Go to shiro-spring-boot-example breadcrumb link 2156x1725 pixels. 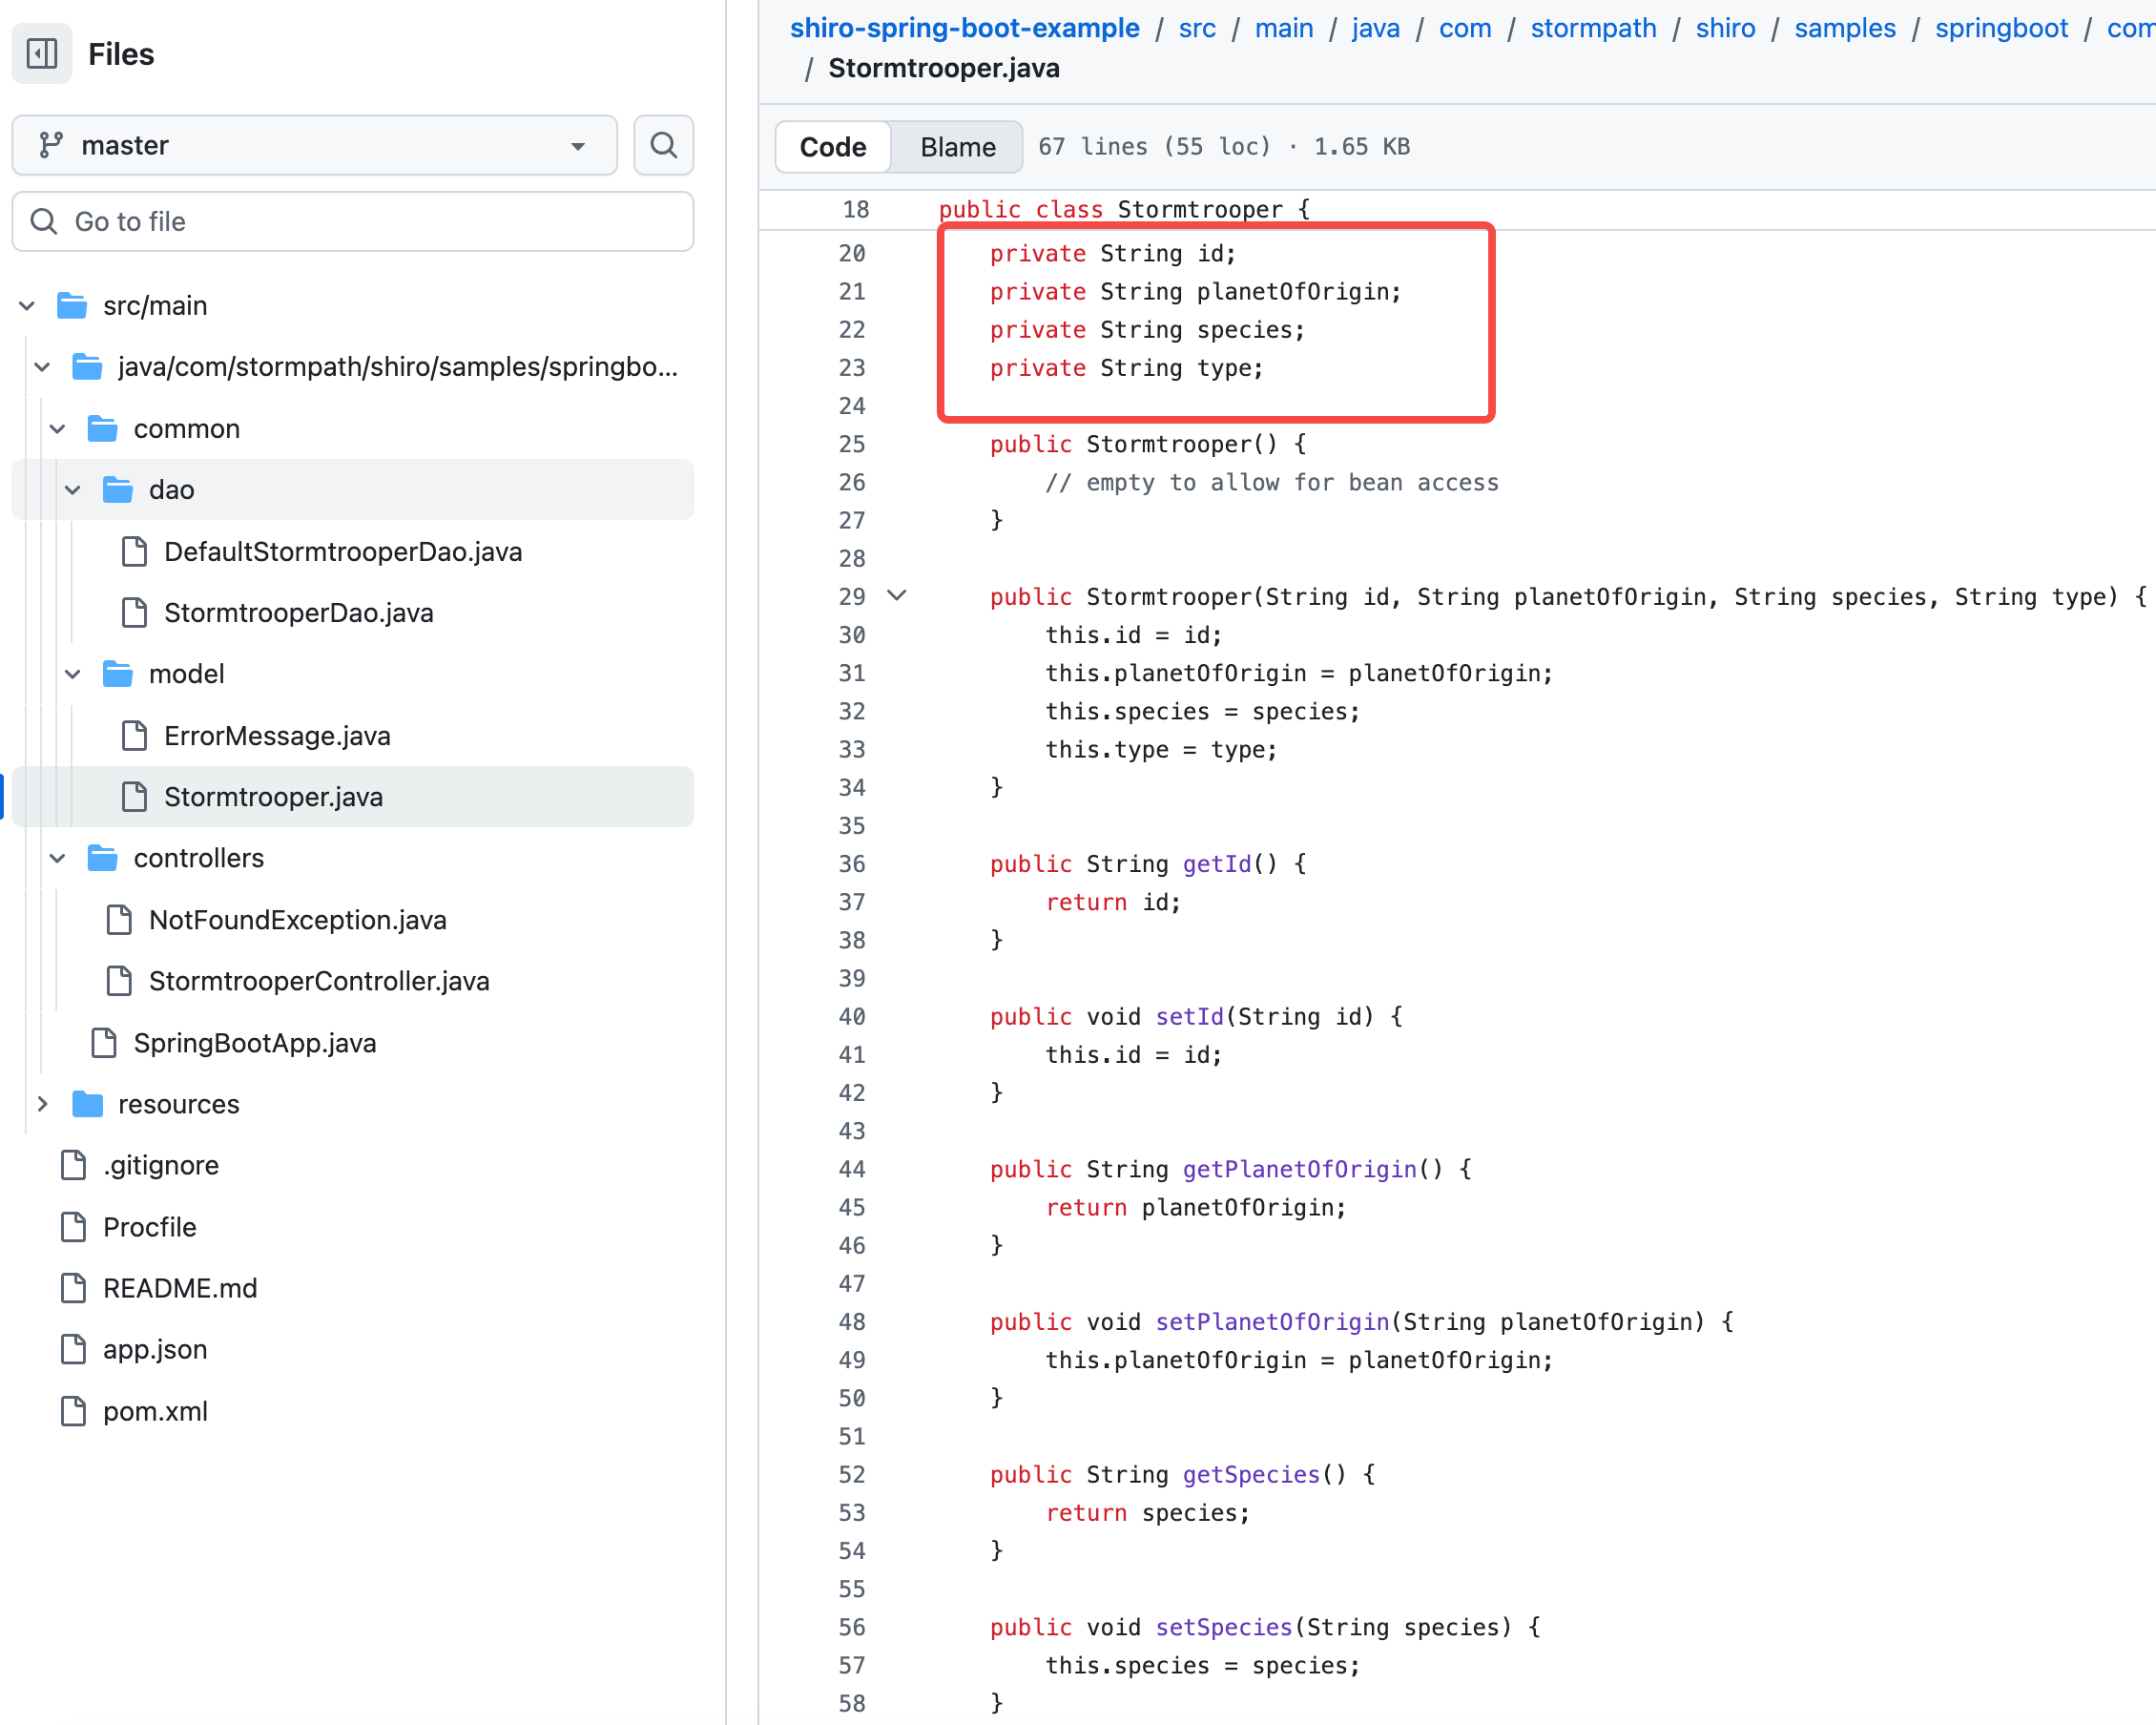[x=964, y=28]
